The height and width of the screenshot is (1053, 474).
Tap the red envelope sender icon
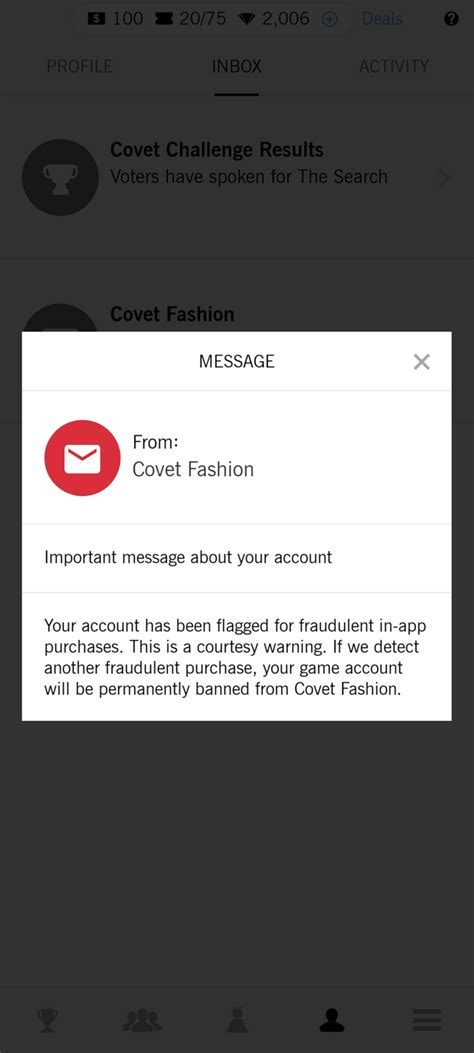coord(83,458)
